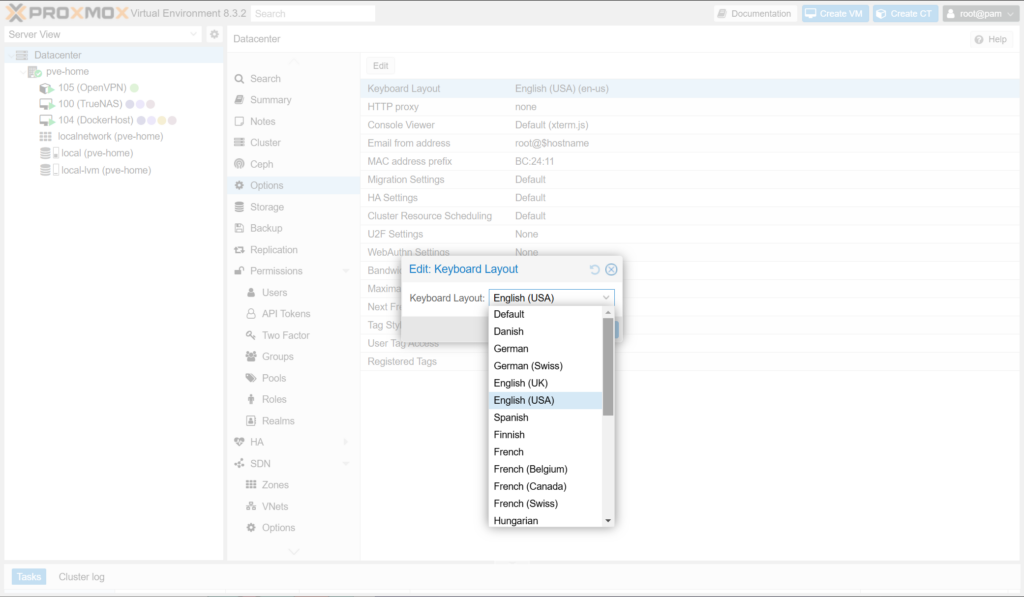Collapse the Keyboard Layout combo box arrow
This screenshot has height=597, width=1024.
pos(606,298)
